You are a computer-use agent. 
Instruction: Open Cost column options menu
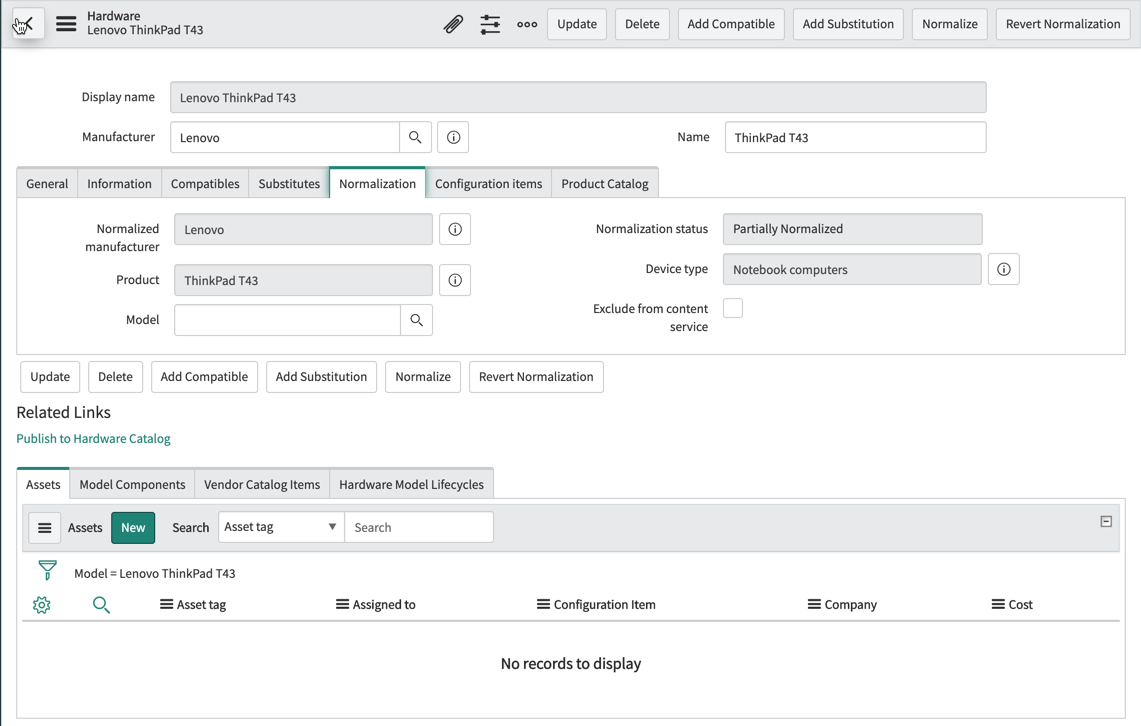(x=998, y=605)
